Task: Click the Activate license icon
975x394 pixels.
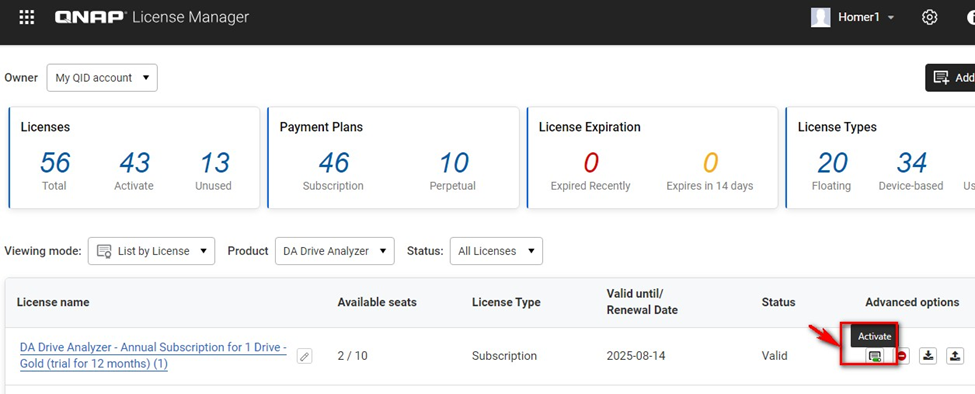Action: 875,356
